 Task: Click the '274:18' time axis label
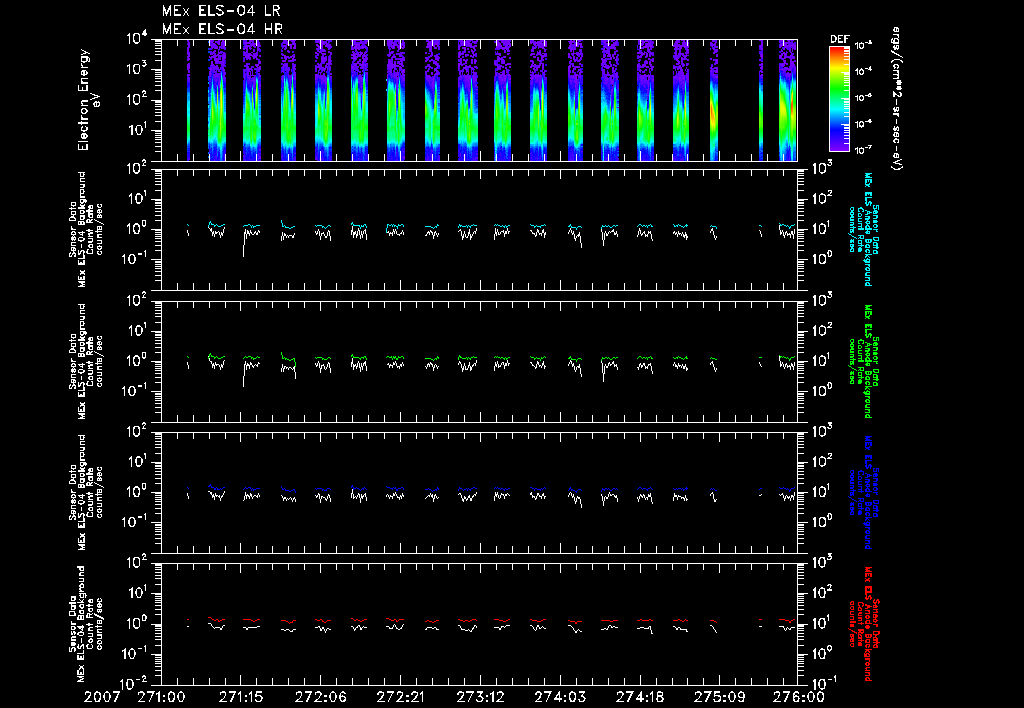point(639,697)
